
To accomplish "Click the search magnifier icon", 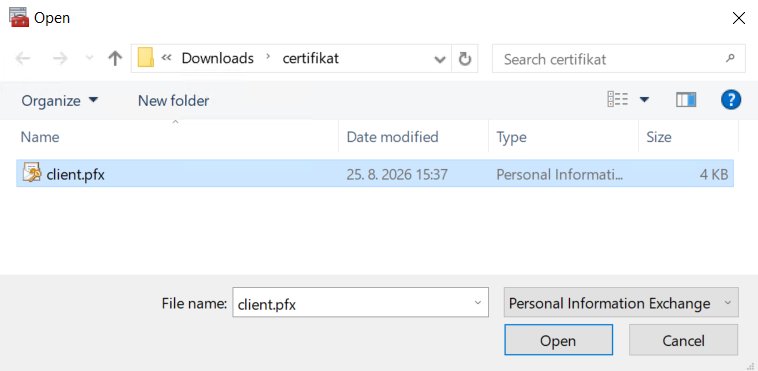I will [x=730, y=59].
